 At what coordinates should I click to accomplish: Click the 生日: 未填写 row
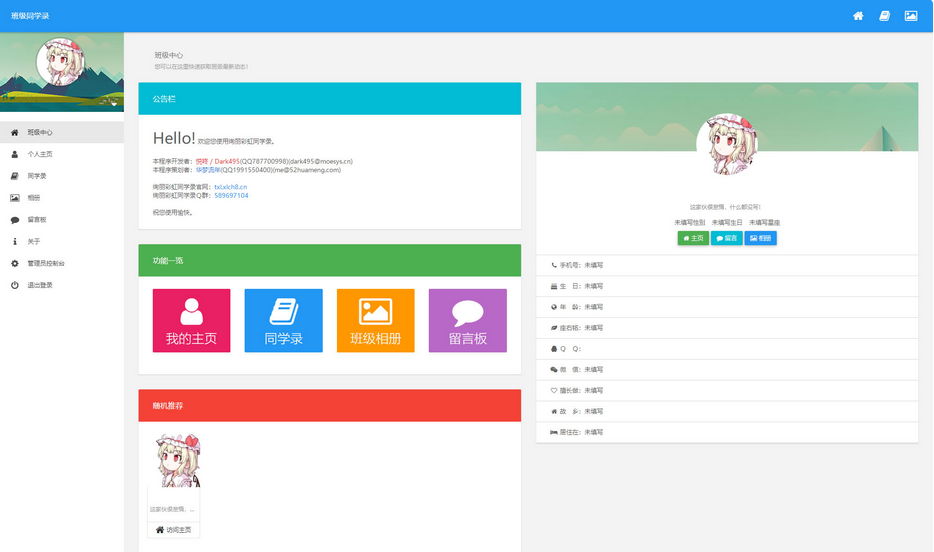click(727, 286)
